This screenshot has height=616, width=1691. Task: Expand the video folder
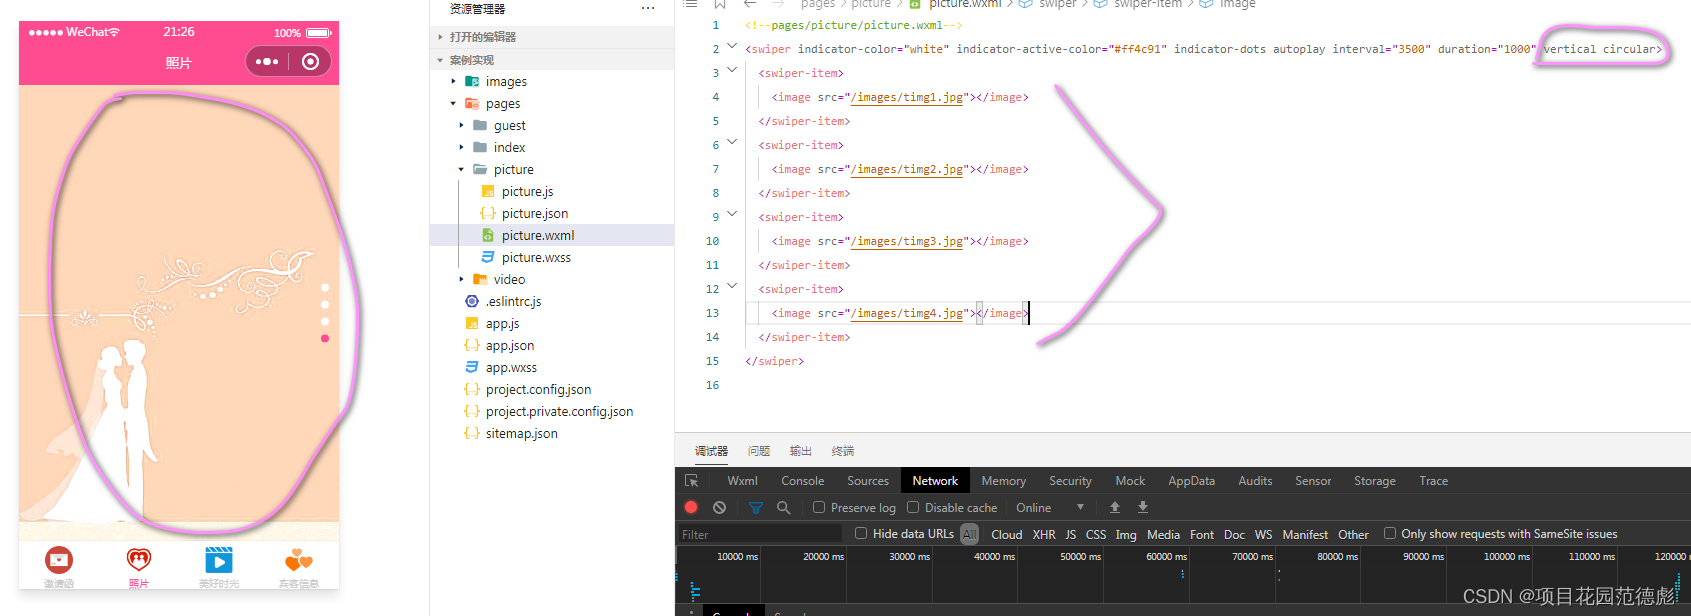(x=509, y=280)
